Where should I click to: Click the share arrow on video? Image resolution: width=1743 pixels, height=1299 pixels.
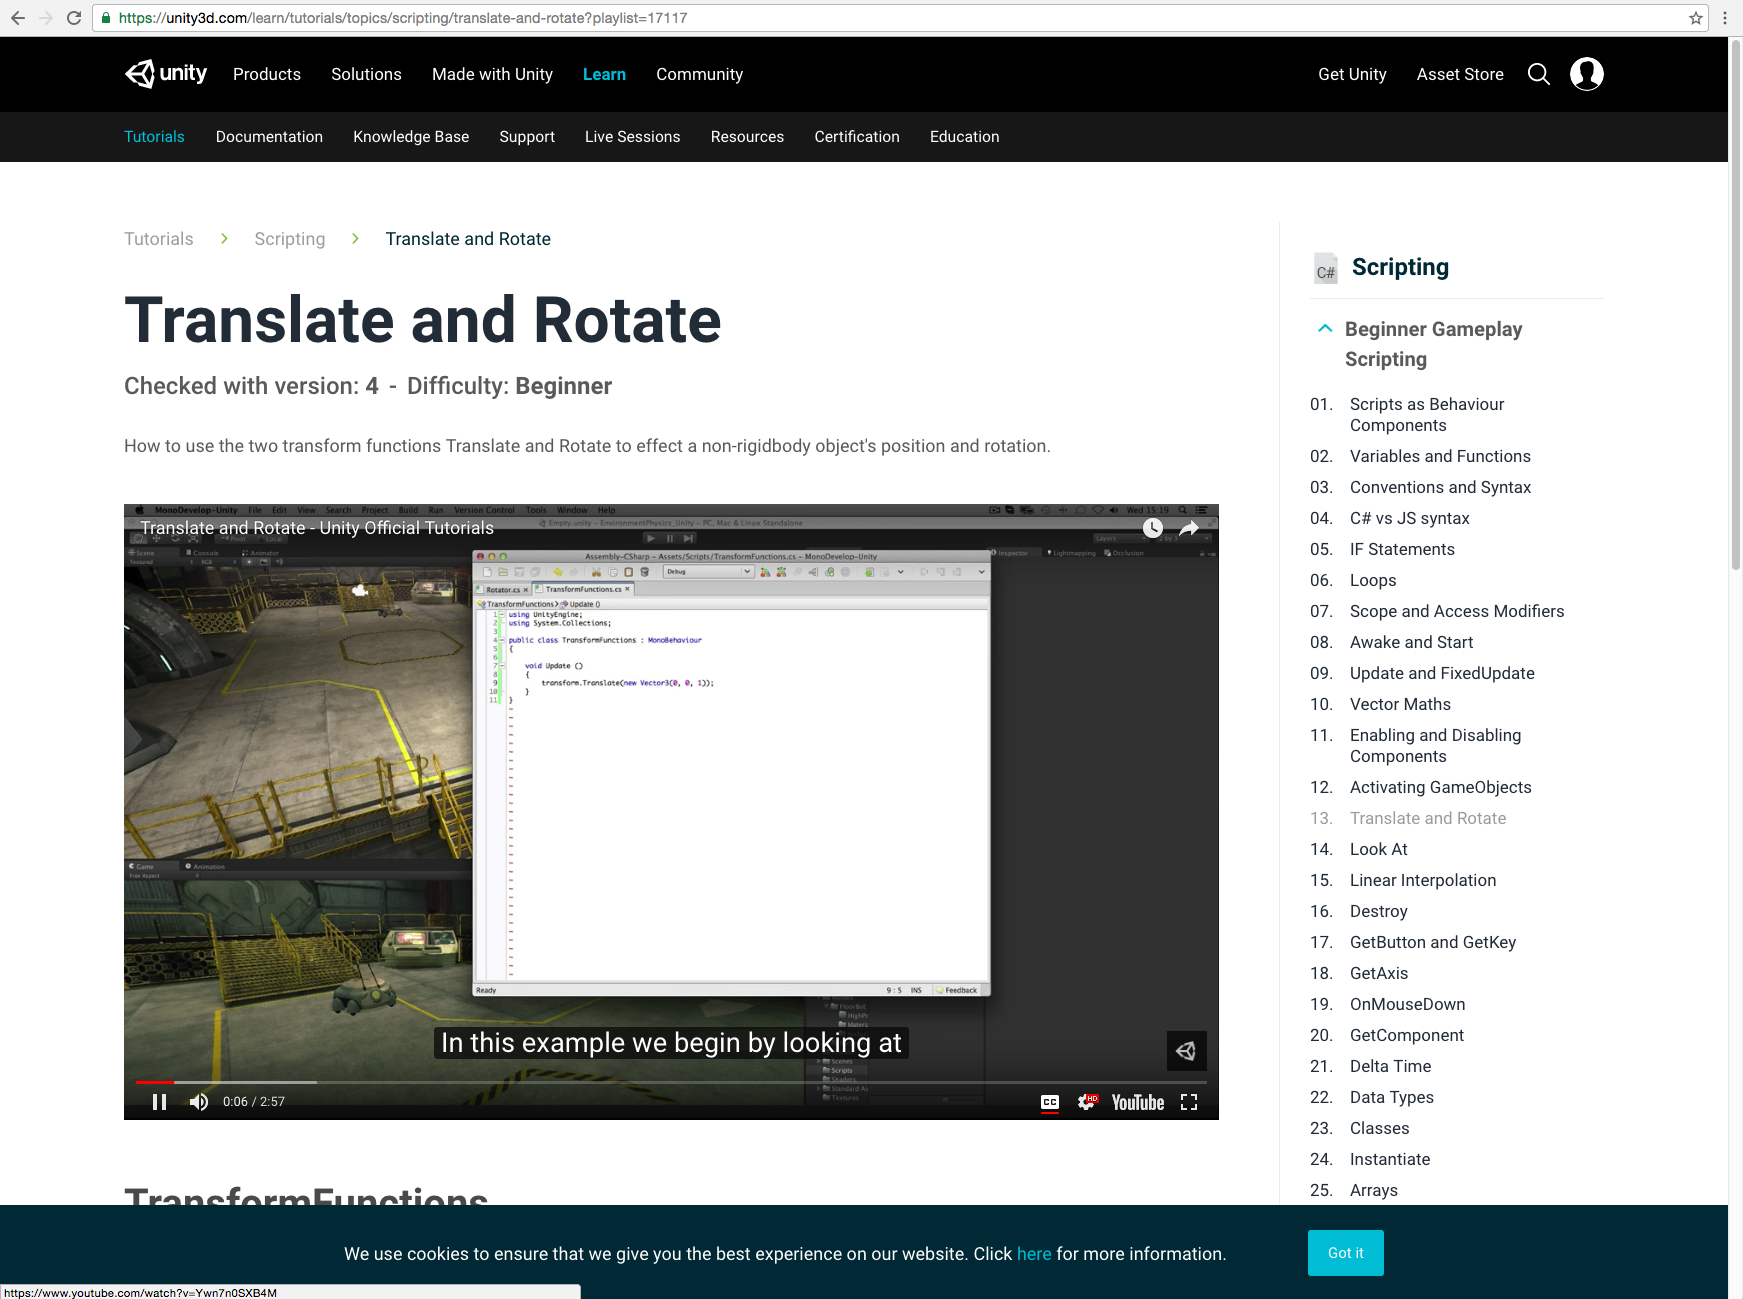pyautogui.click(x=1189, y=528)
